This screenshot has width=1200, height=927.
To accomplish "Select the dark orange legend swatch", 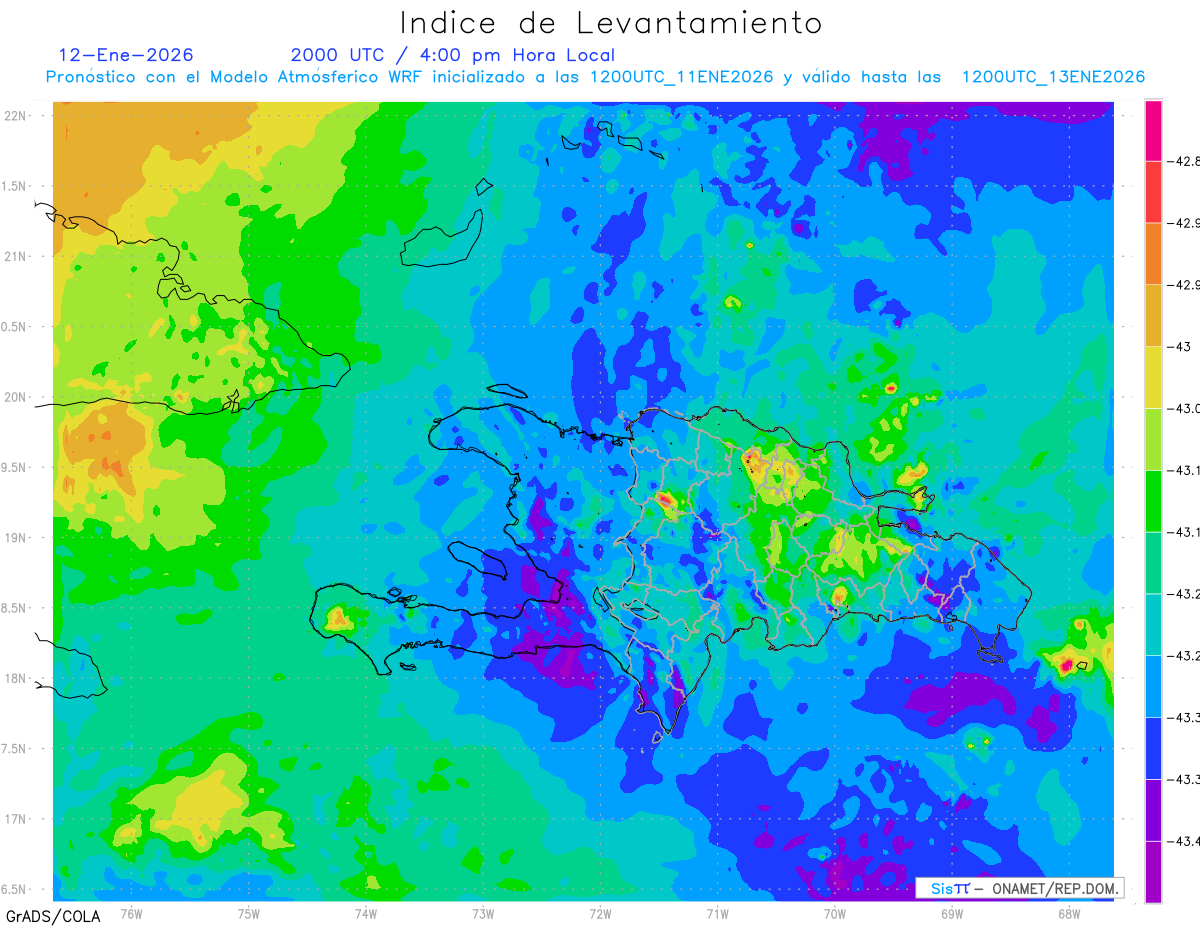I will 1153,254.
